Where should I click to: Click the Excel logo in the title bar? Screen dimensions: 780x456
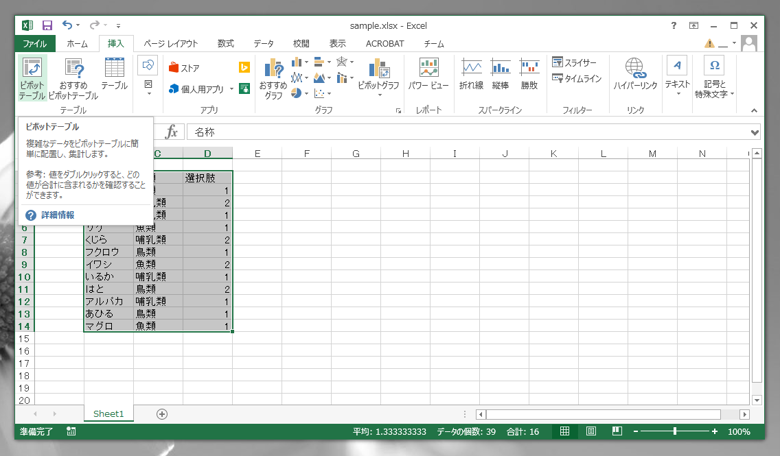27,25
